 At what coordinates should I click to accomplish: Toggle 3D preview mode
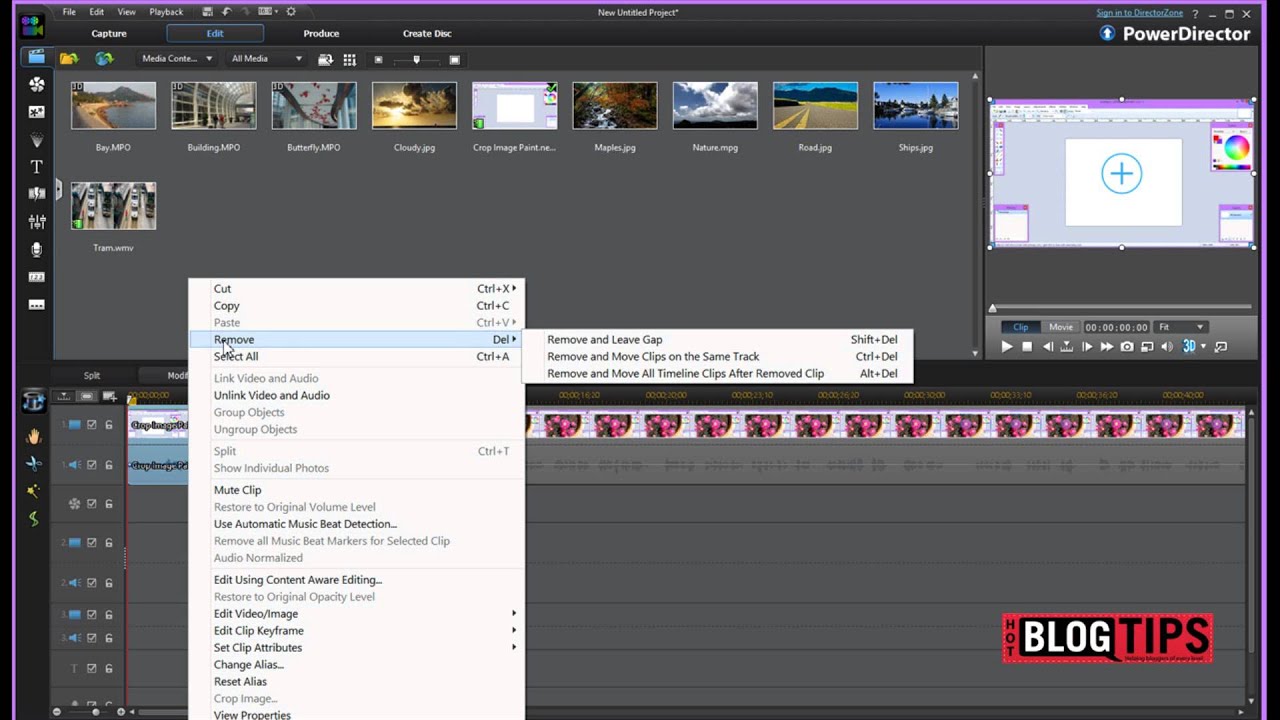1189,347
